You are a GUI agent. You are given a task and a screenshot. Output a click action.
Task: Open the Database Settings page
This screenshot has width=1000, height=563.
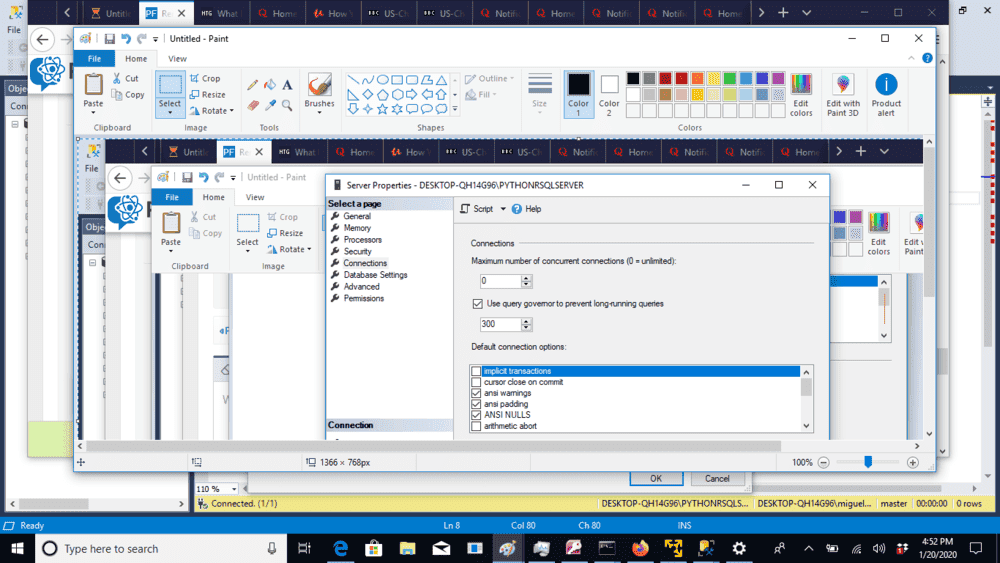[375, 275]
